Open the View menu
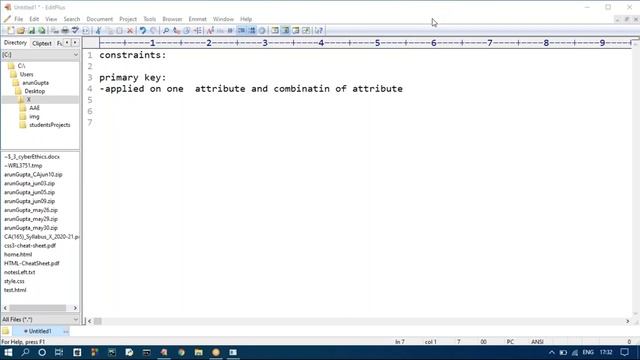Image resolution: width=640 pixels, height=360 pixels. click(x=51, y=19)
